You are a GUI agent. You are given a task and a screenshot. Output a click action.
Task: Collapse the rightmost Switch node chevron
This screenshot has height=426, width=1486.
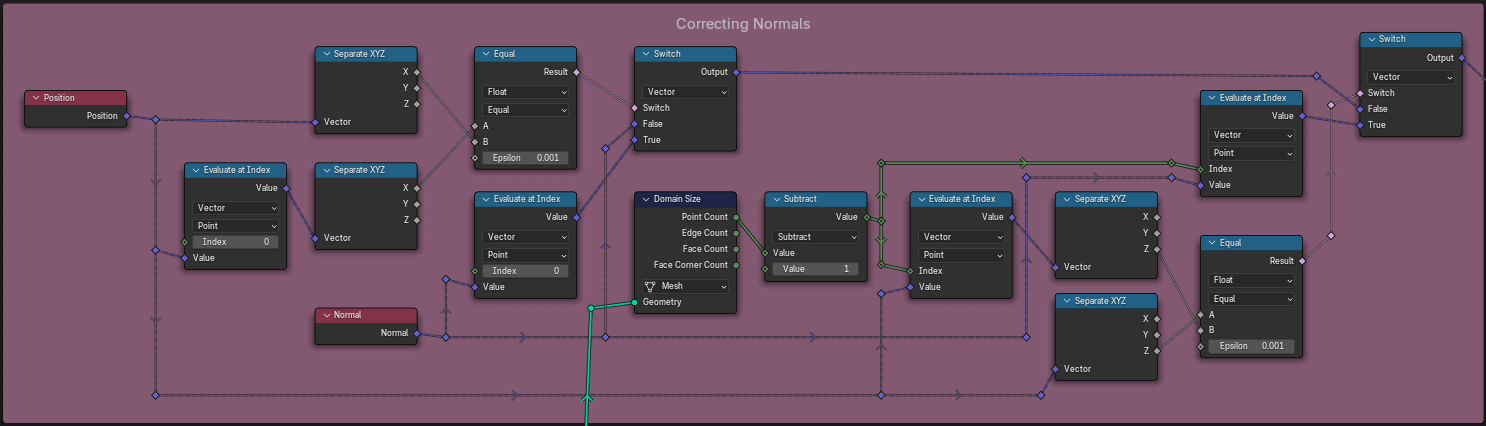pos(1372,39)
